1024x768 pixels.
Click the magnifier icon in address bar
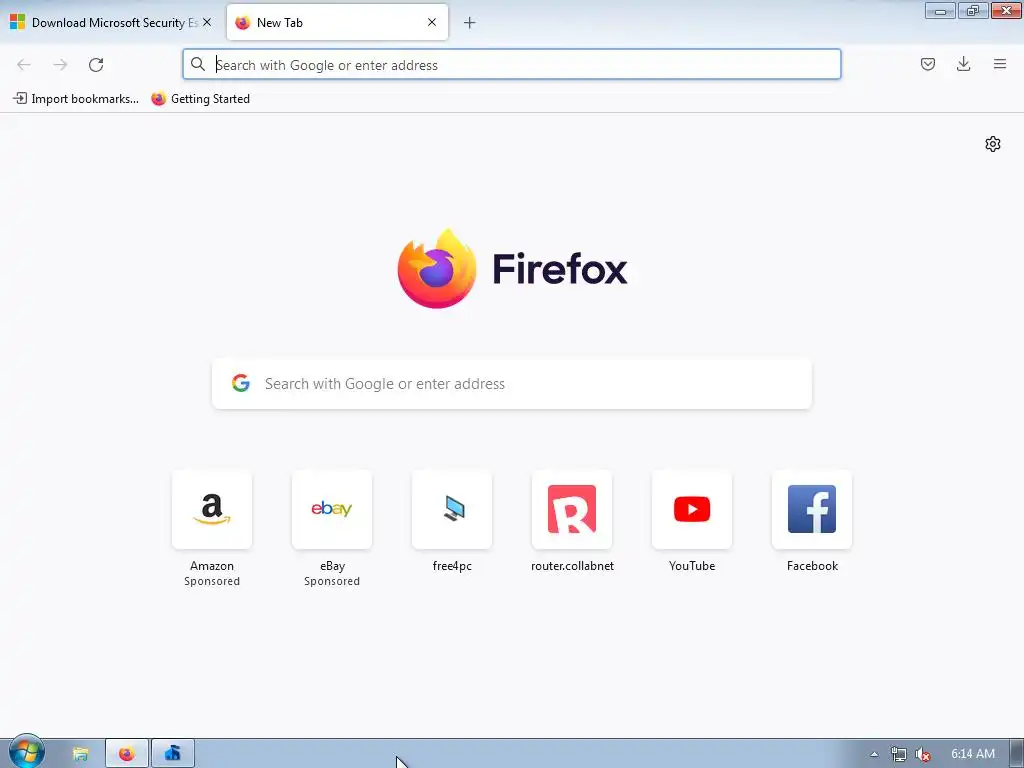pyautogui.click(x=198, y=64)
